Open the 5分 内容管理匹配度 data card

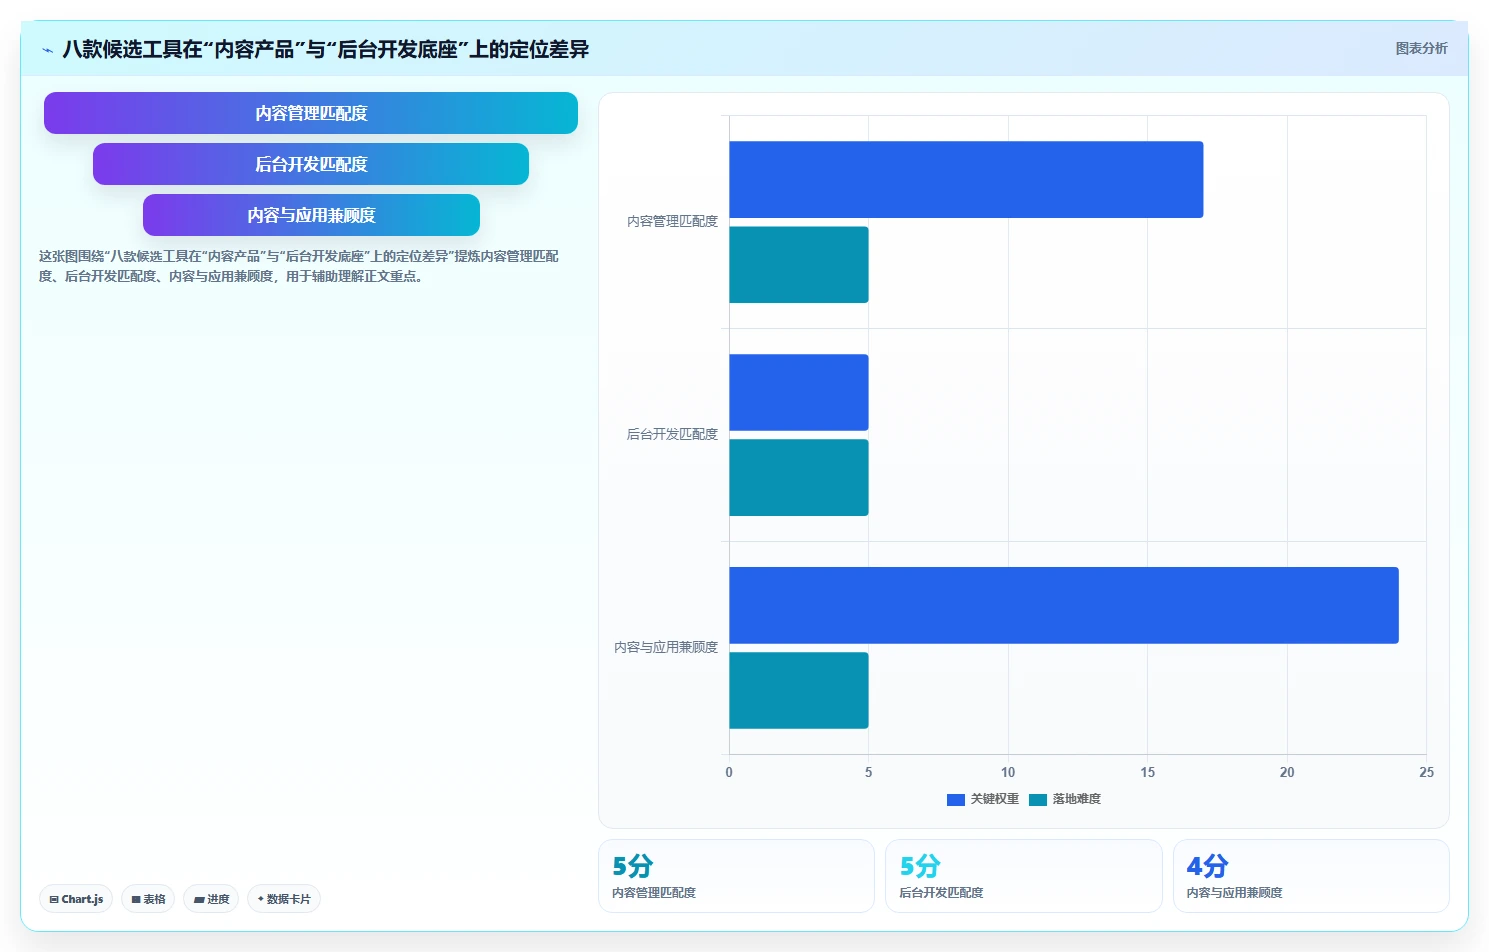coord(736,876)
